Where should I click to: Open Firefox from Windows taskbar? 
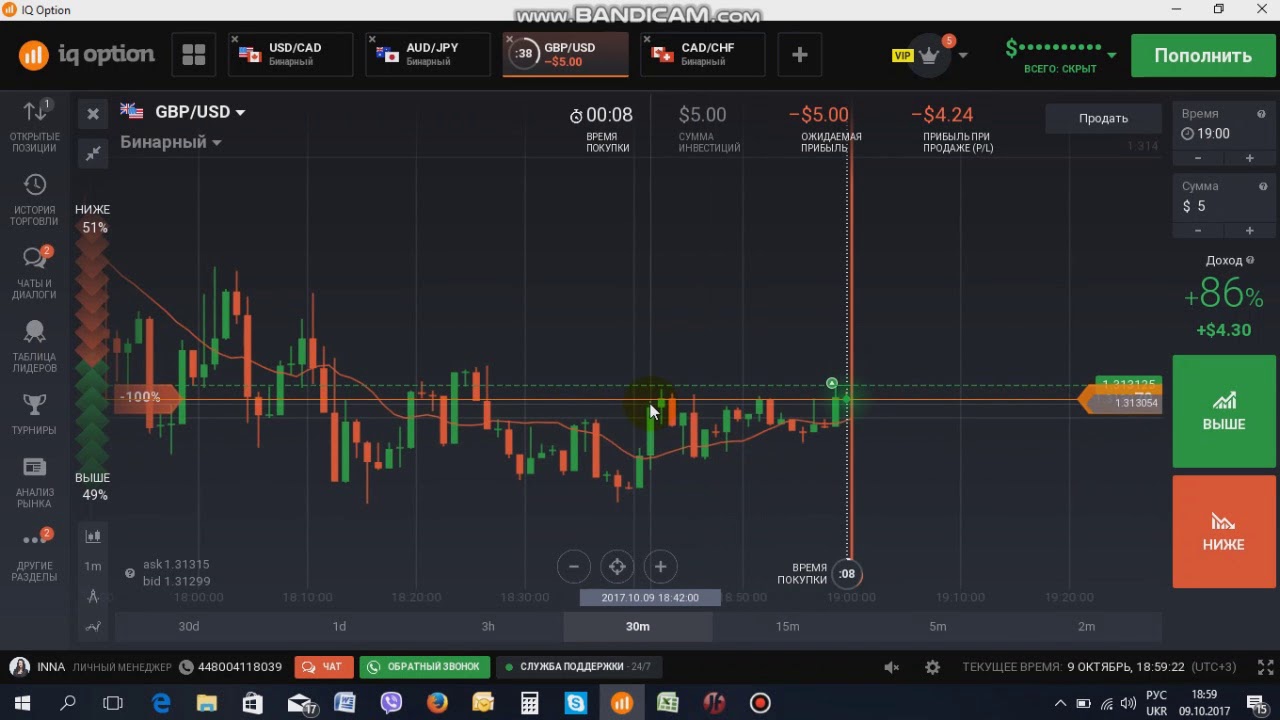point(437,703)
